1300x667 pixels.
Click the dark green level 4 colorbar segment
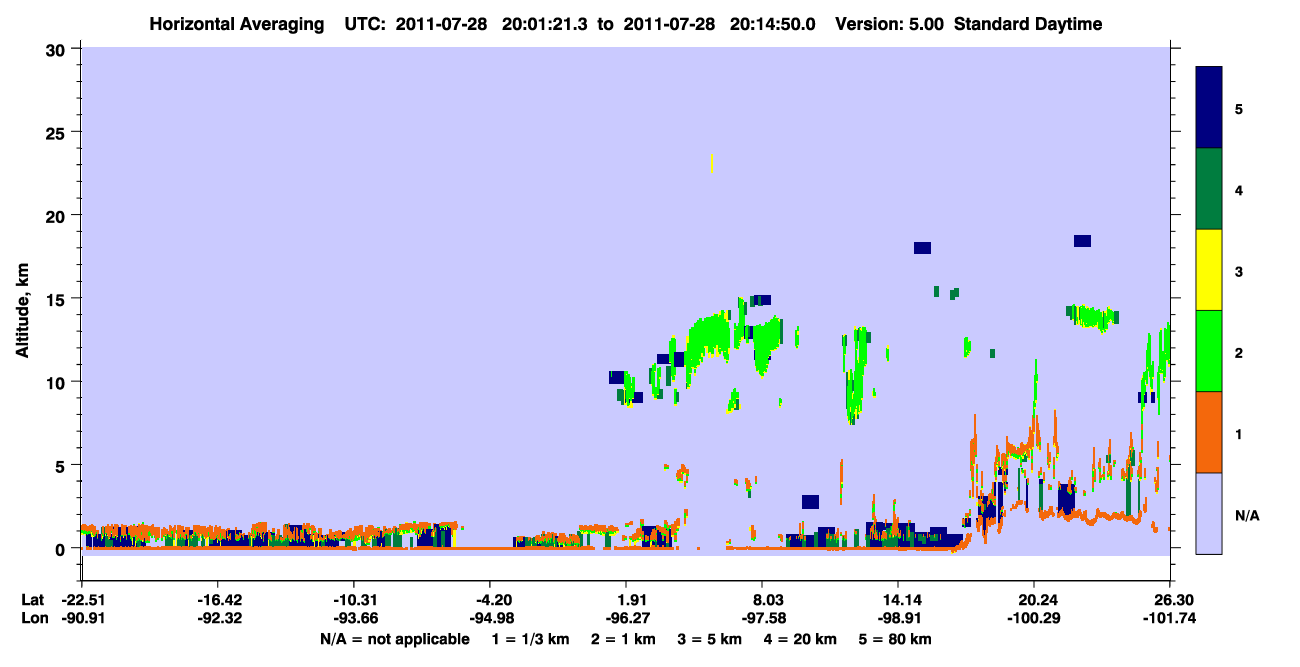click(1209, 189)
